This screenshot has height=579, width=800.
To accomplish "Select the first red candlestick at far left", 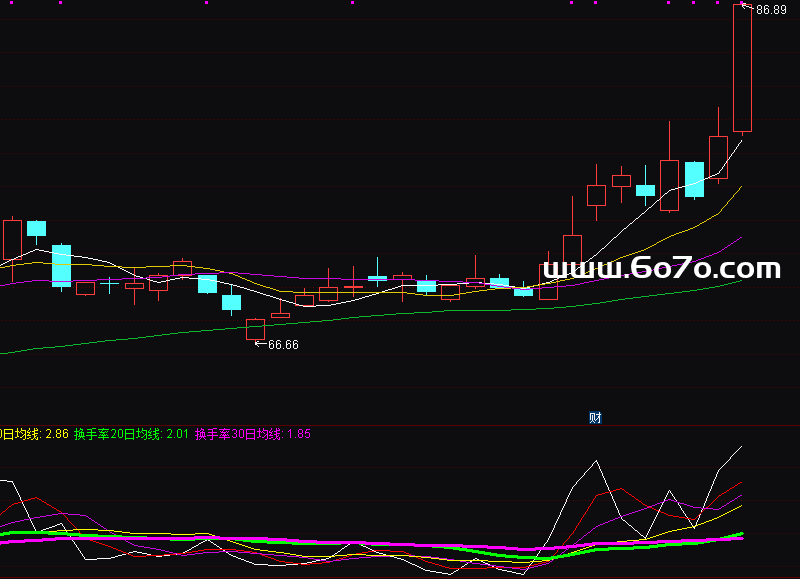I will [x=12, y=240].
